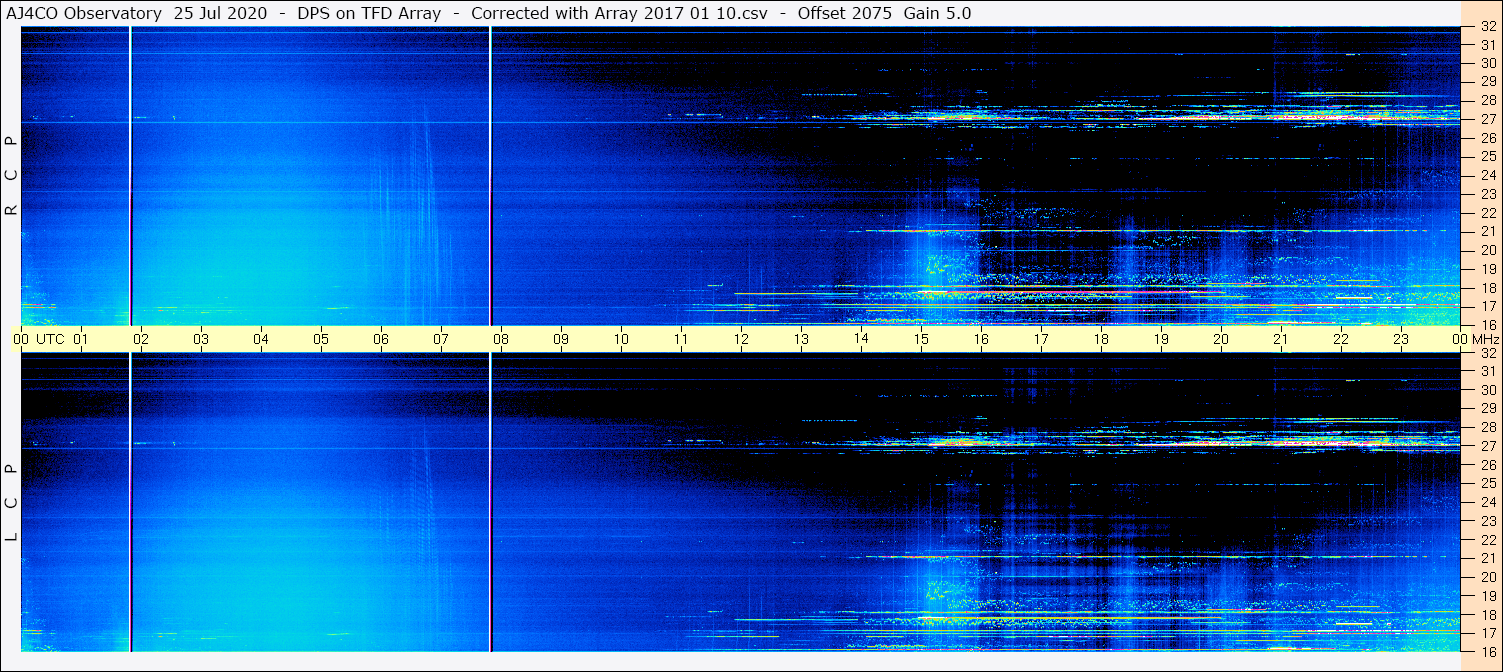Screen dimensions: 1503x672
Task: Click the 19 hour label on time axis
Action: [1161, 339]
